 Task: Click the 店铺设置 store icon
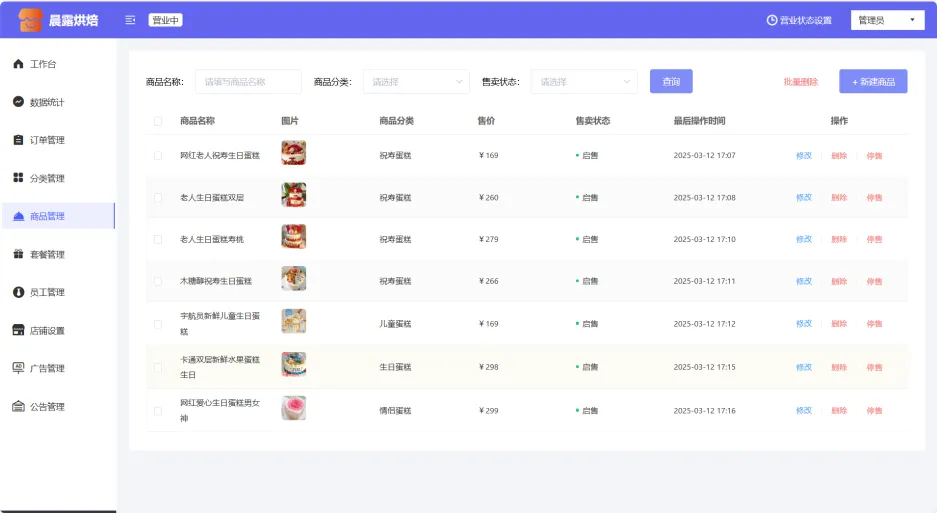coord(18,330)
